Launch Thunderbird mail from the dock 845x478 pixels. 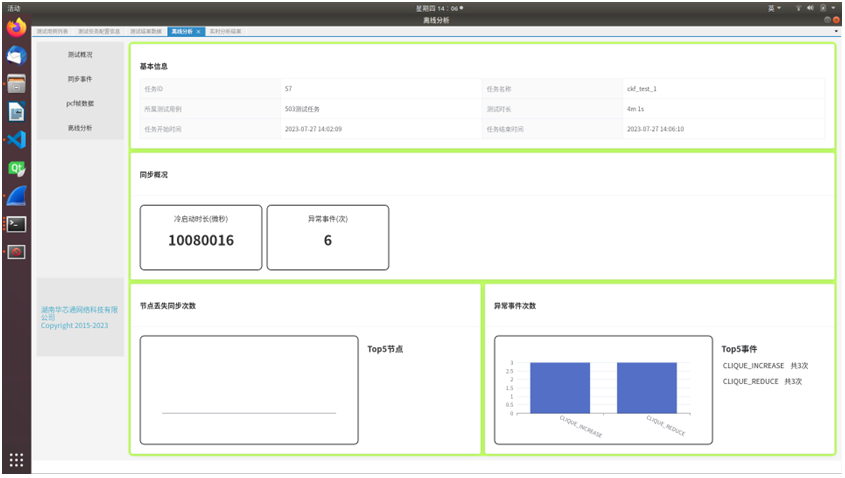coord(16,56)
